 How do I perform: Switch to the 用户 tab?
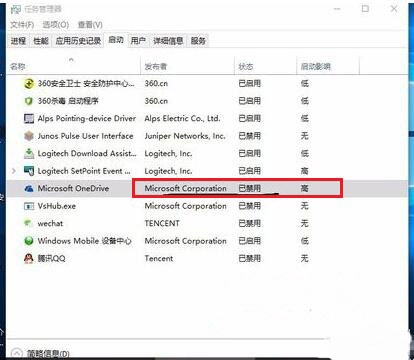(138, 41)
